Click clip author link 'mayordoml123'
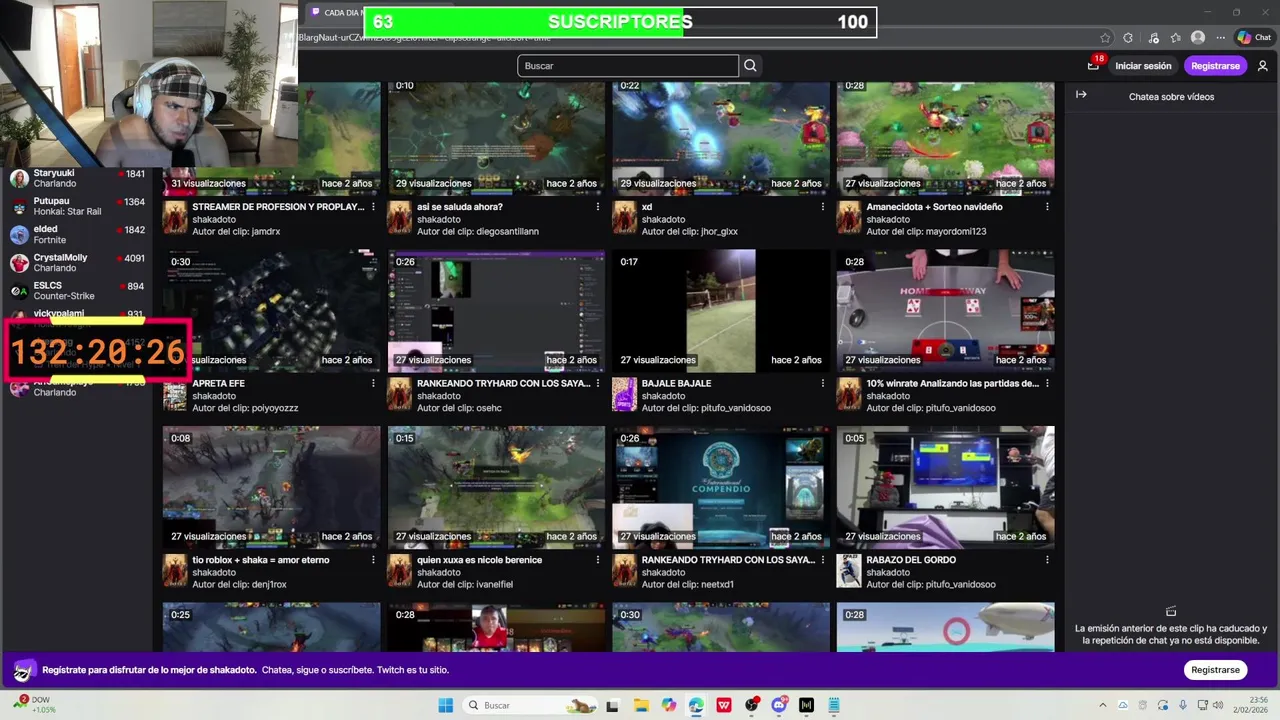1280x720 pixels. click(x=952, y=231)
